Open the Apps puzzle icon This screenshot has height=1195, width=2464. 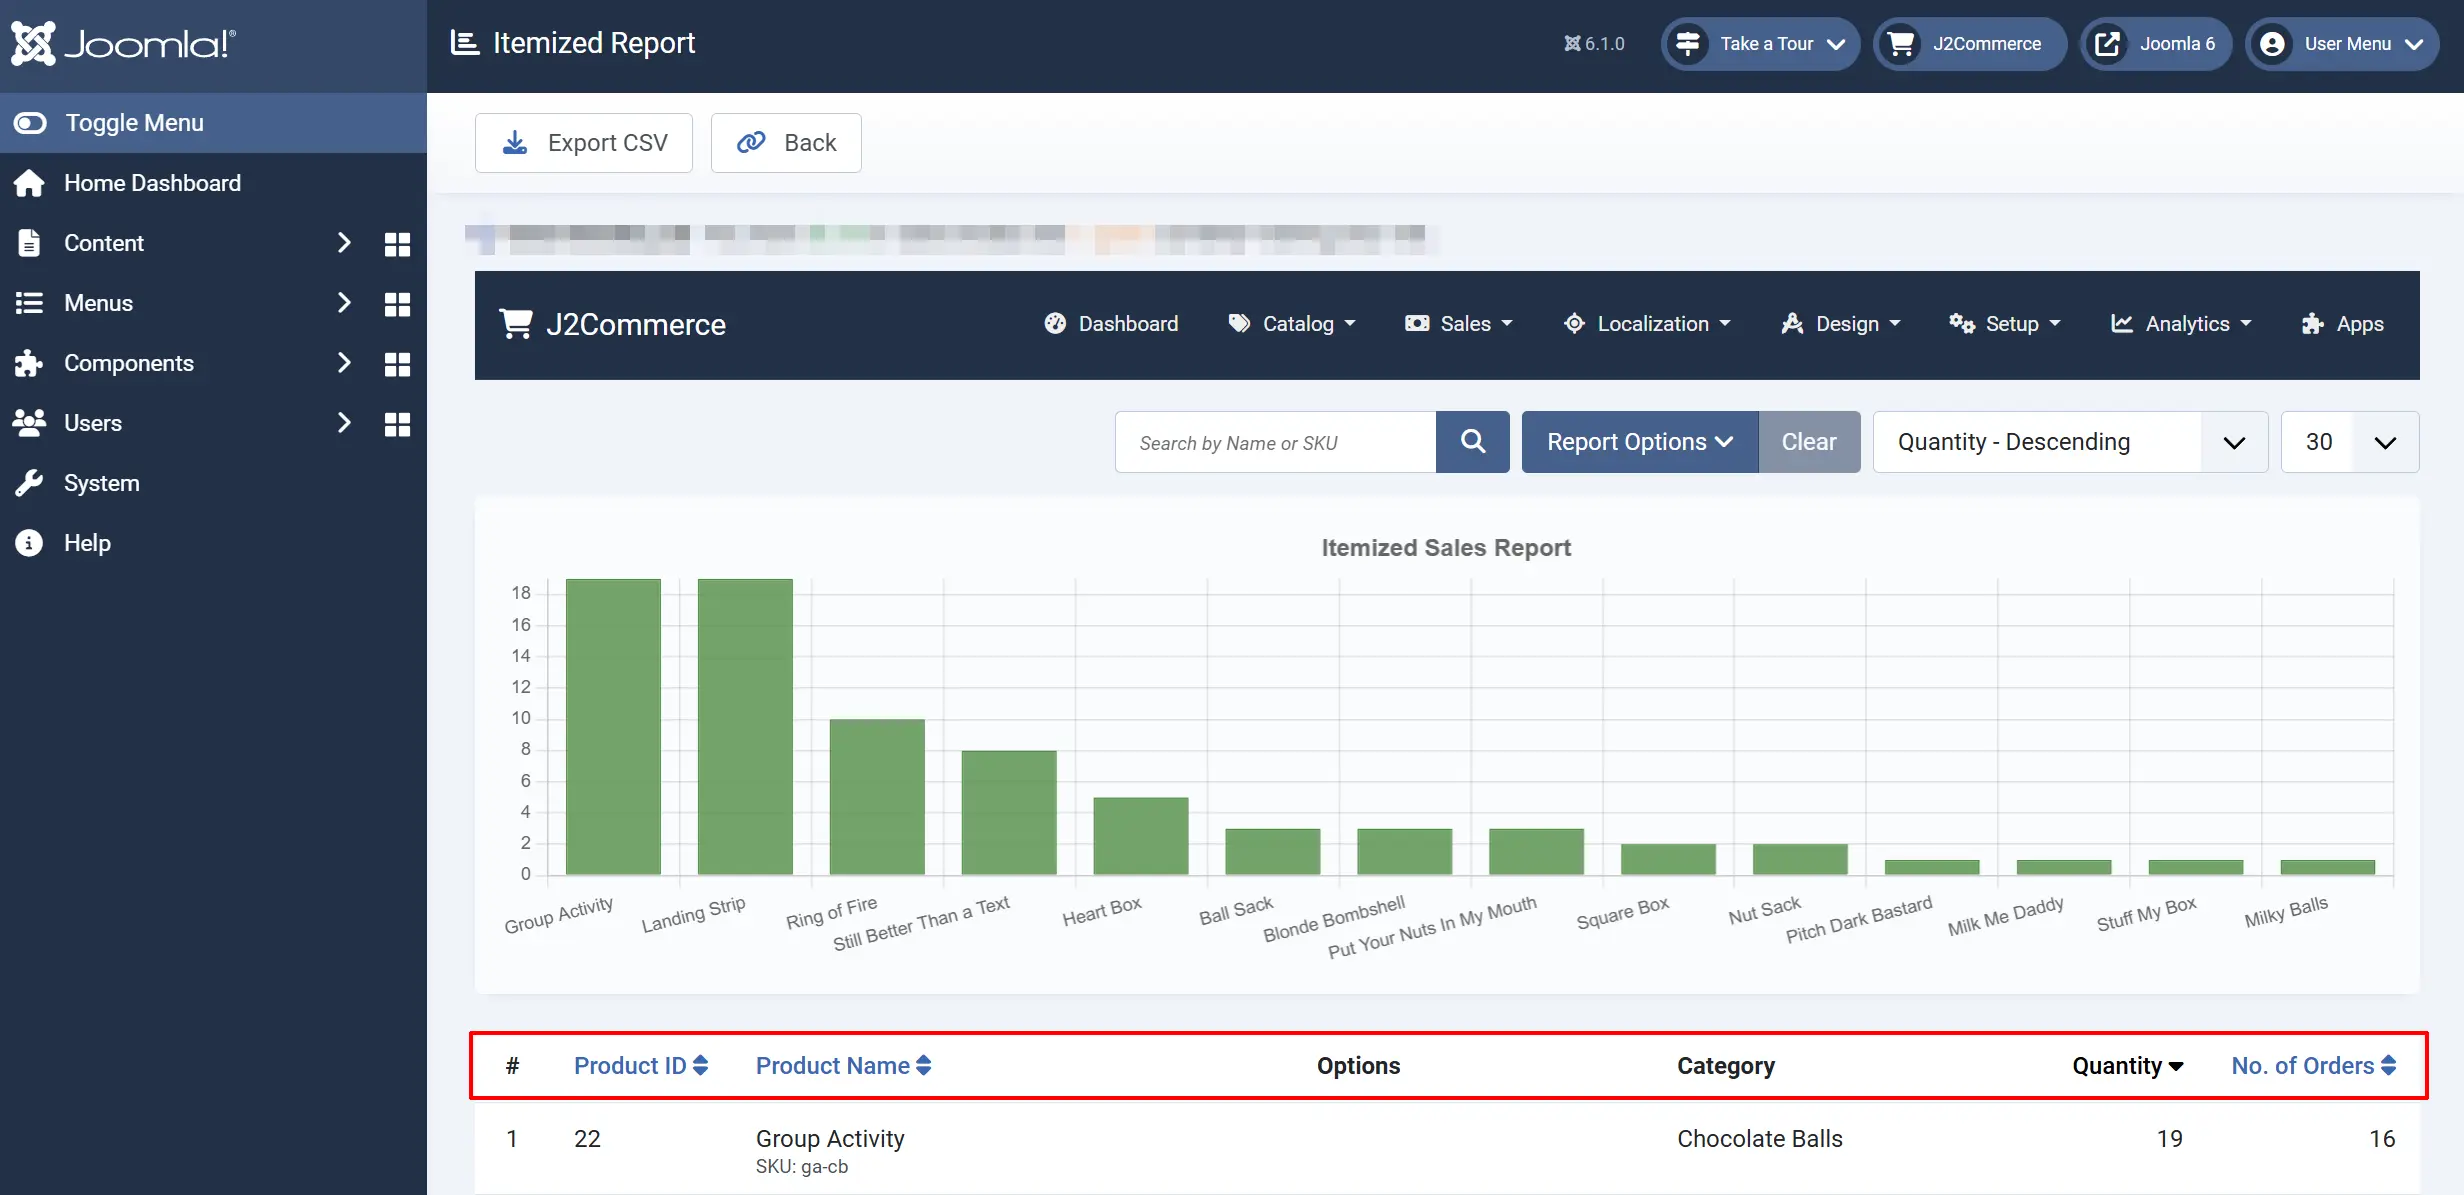(x=2312, y=324)
